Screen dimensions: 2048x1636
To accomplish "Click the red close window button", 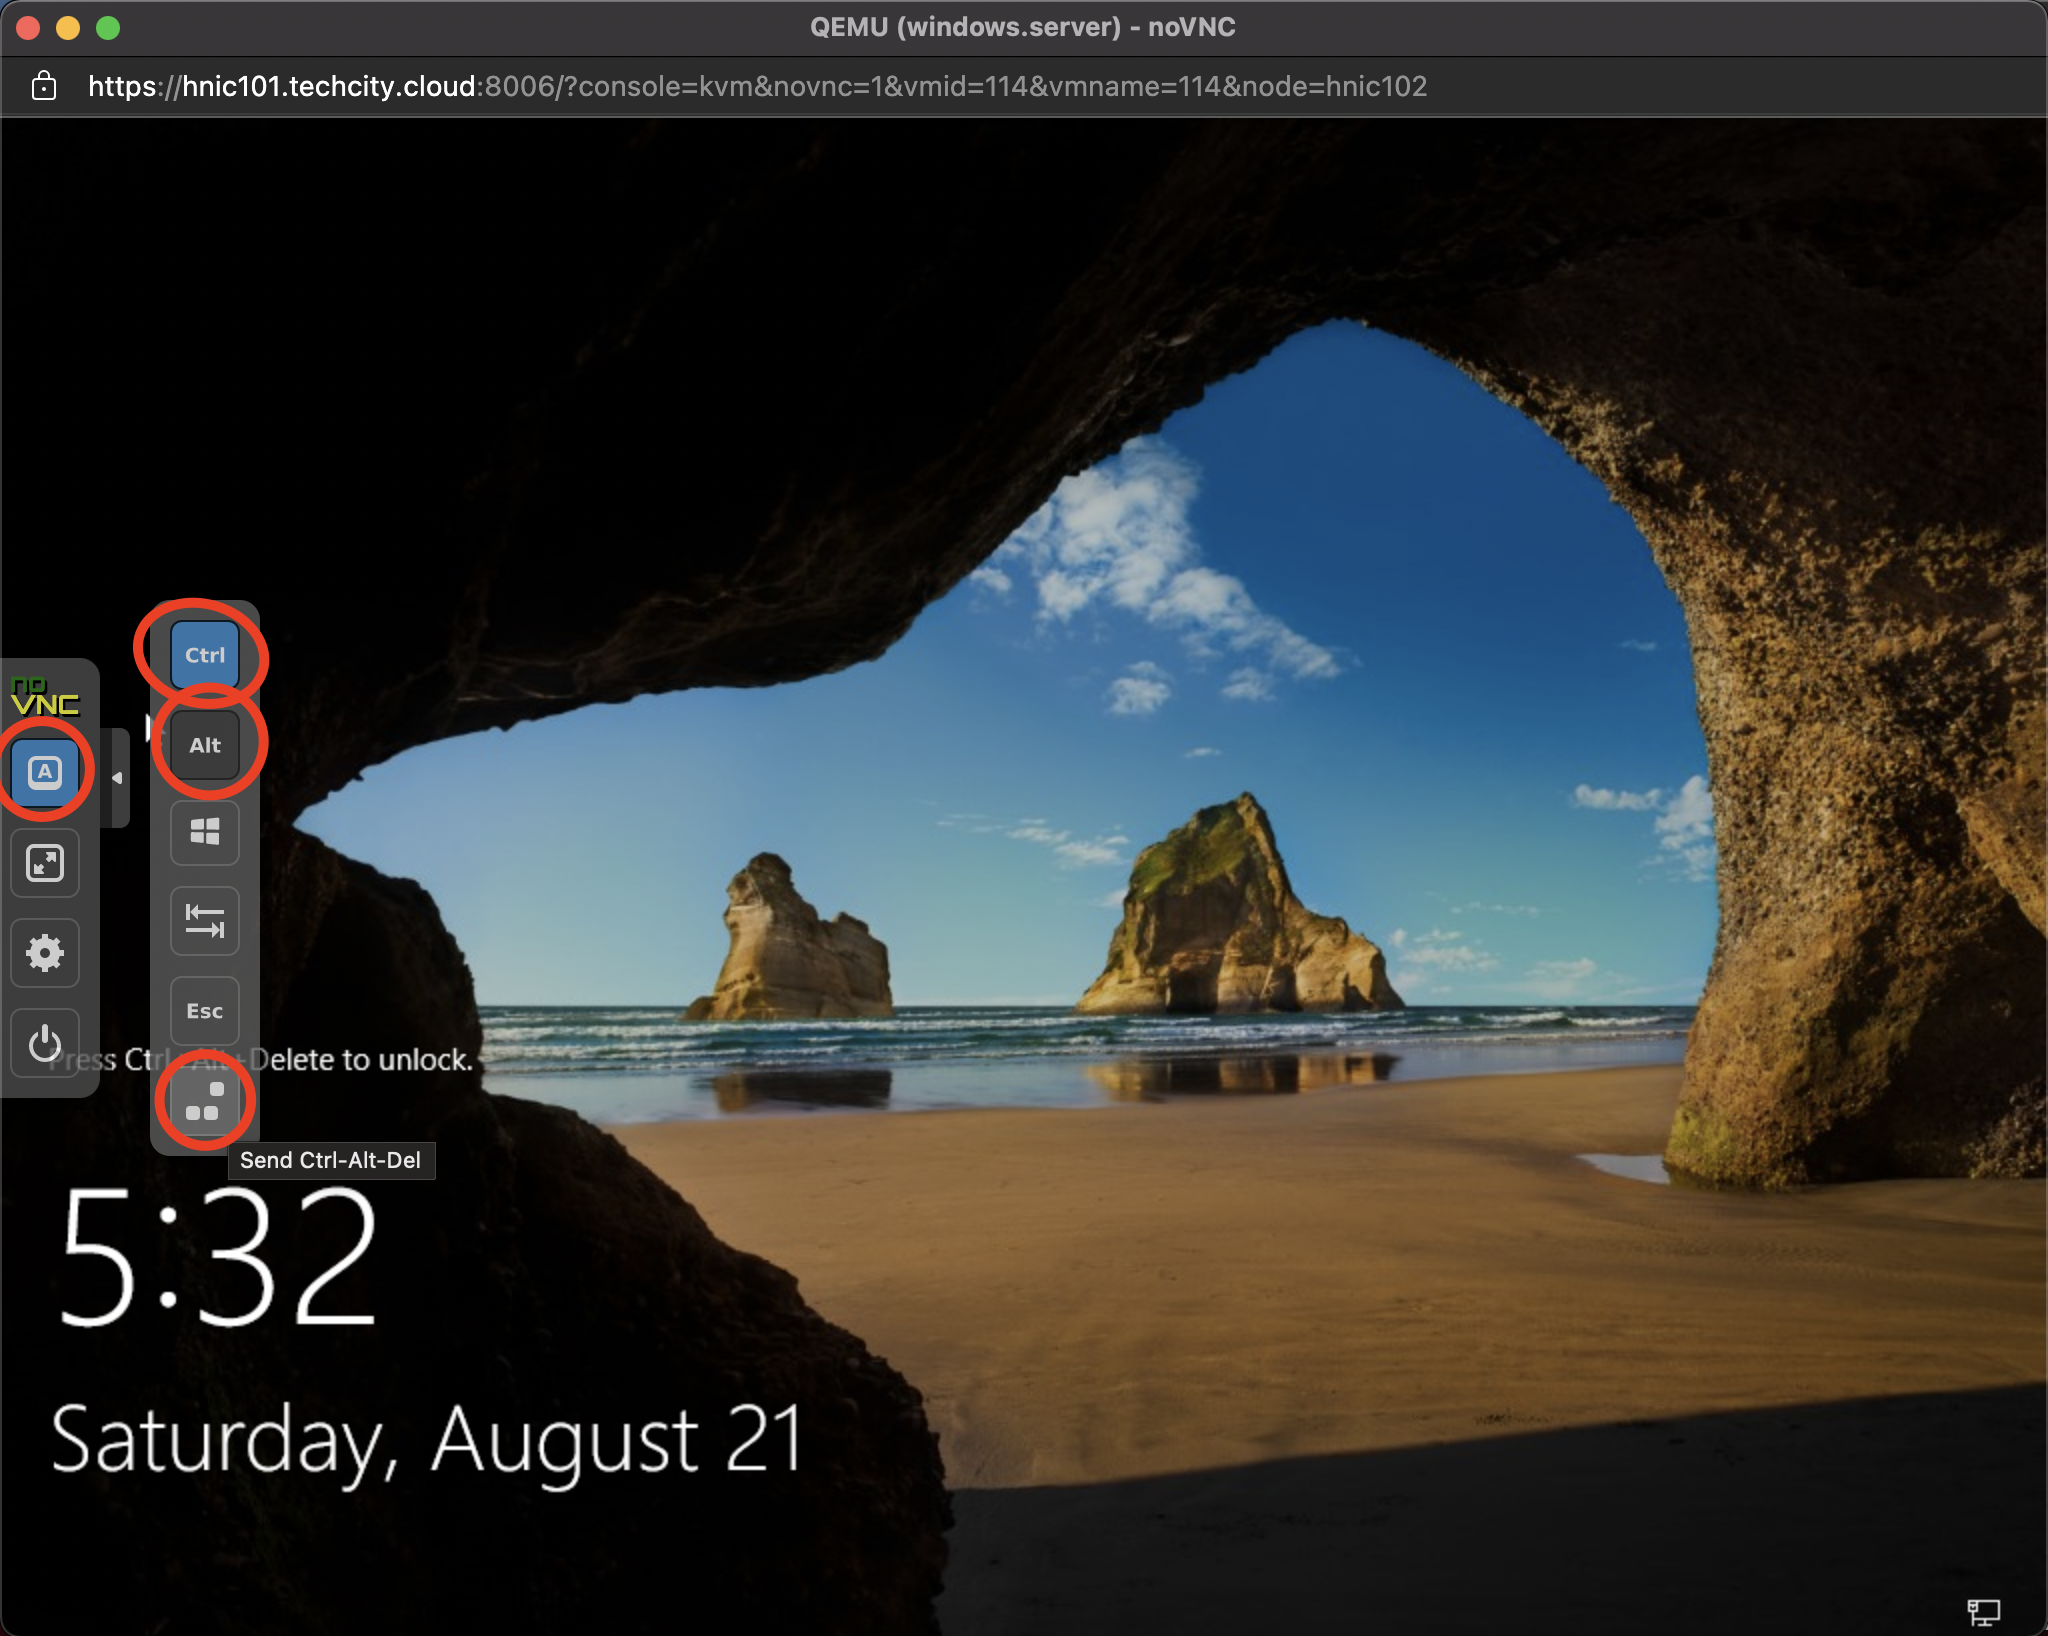I will 28,28.
